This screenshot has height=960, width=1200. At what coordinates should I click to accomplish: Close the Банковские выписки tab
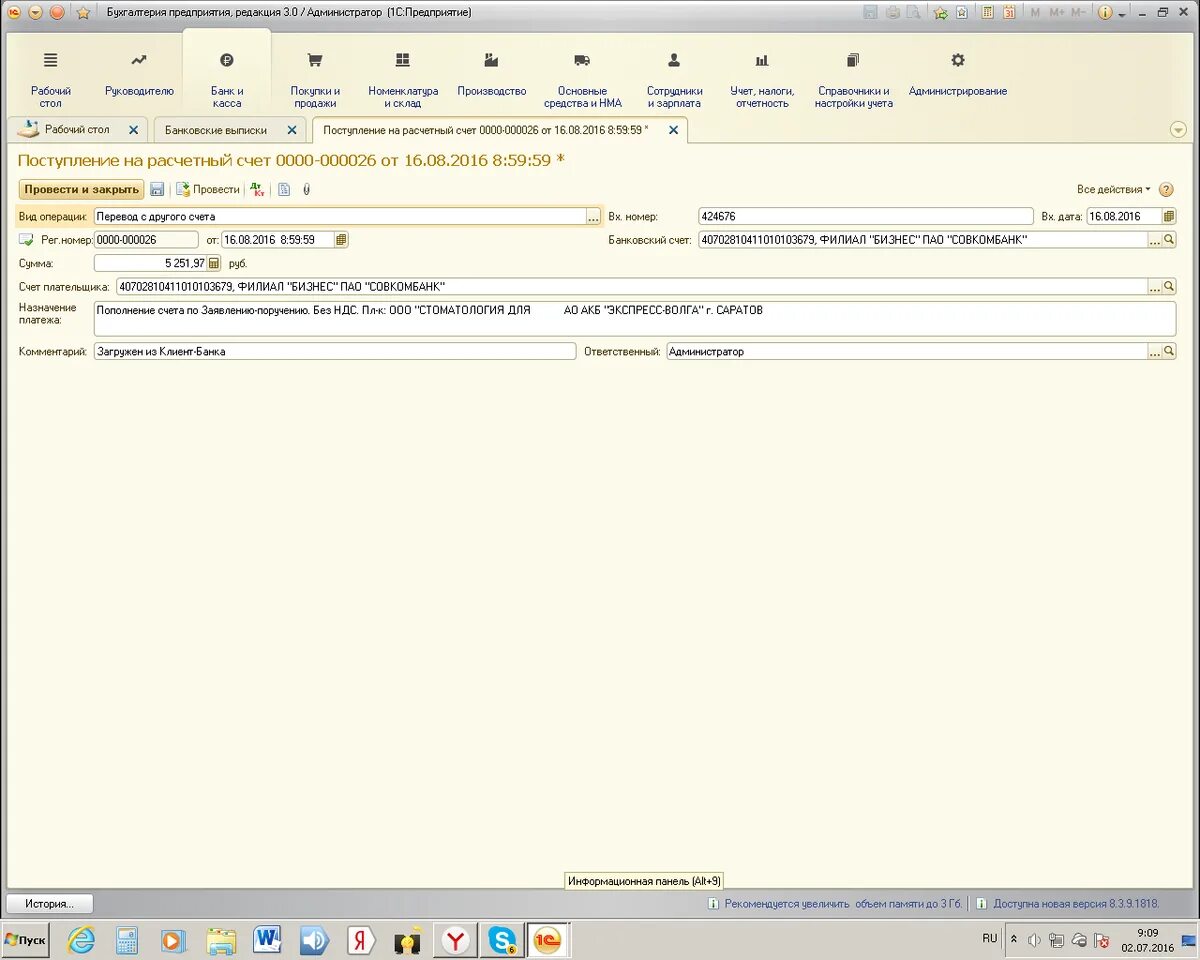tap(292, 130)
